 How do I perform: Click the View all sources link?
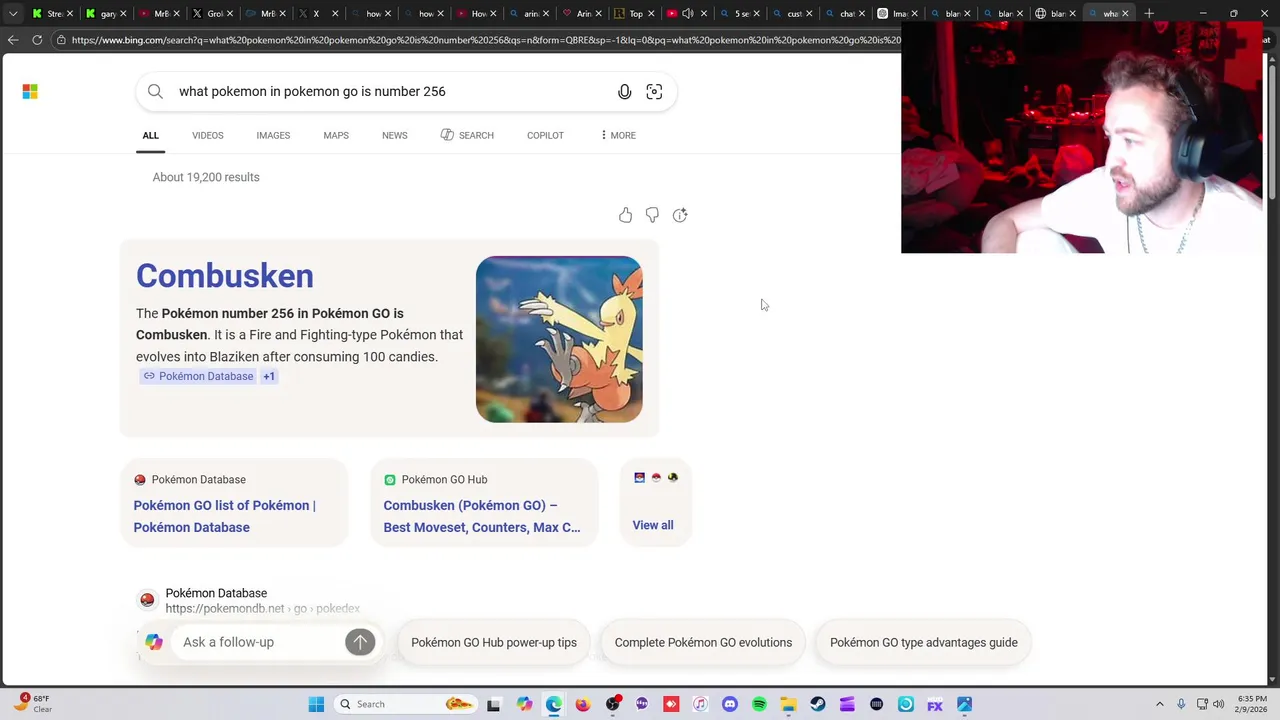click(653, 525)
